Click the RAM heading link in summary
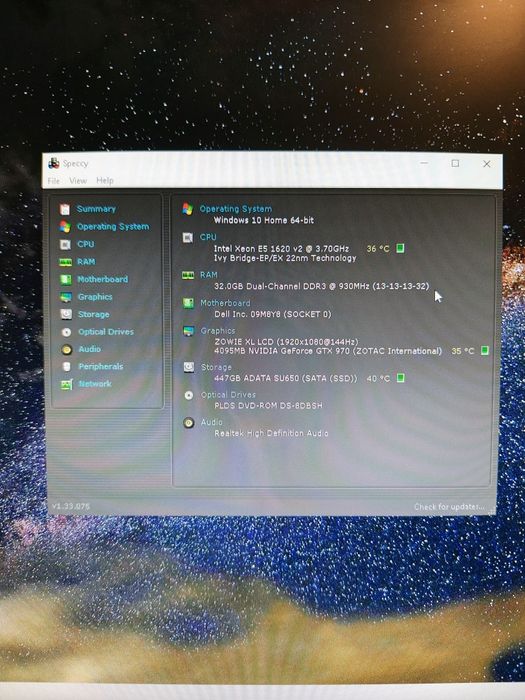 [208, 275]
